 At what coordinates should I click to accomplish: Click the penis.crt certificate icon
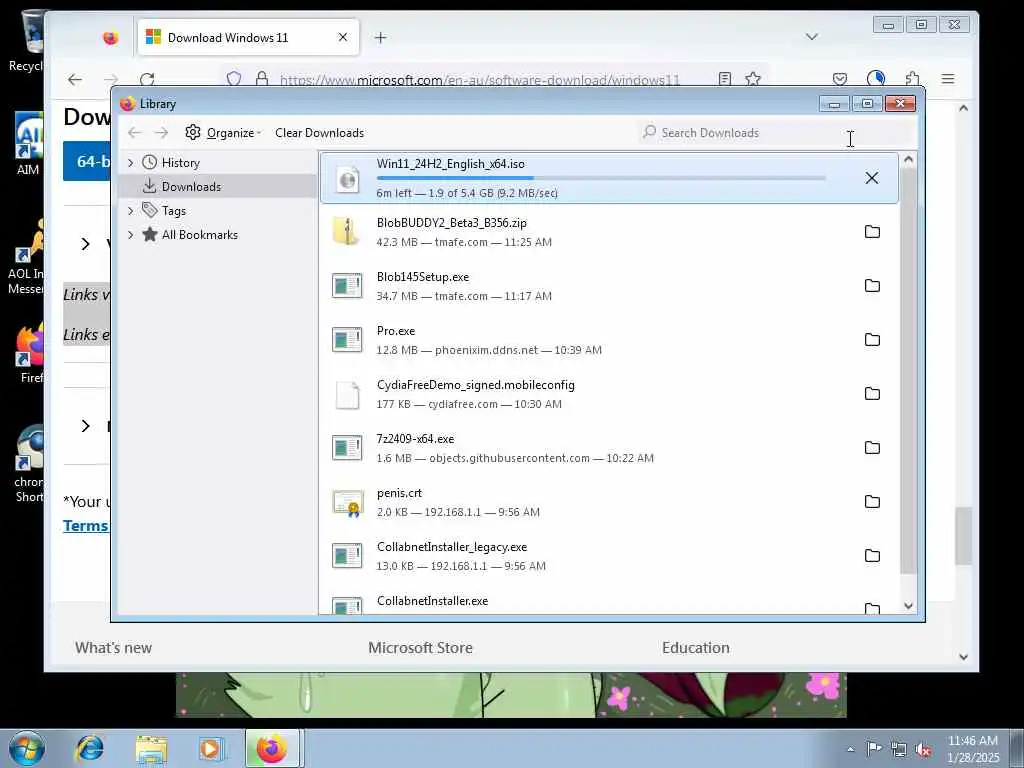click(347, 502)
